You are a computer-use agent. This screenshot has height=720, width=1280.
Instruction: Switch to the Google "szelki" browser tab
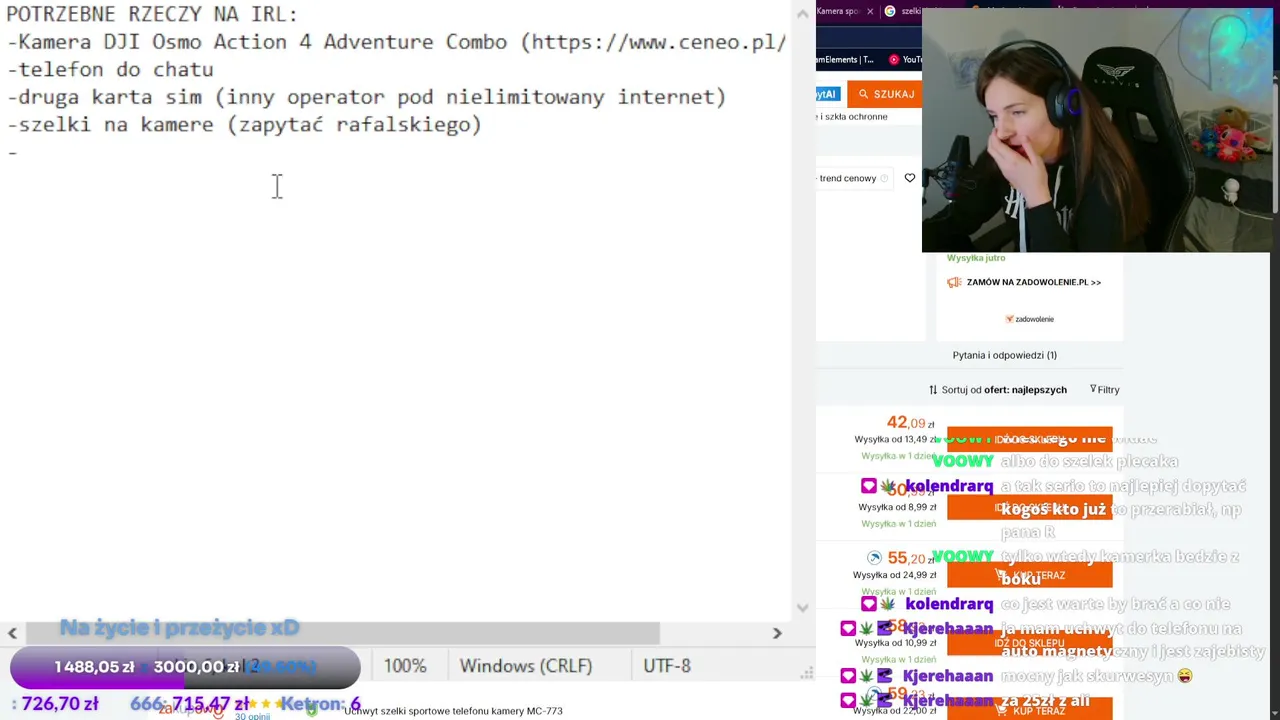point(903,12)
